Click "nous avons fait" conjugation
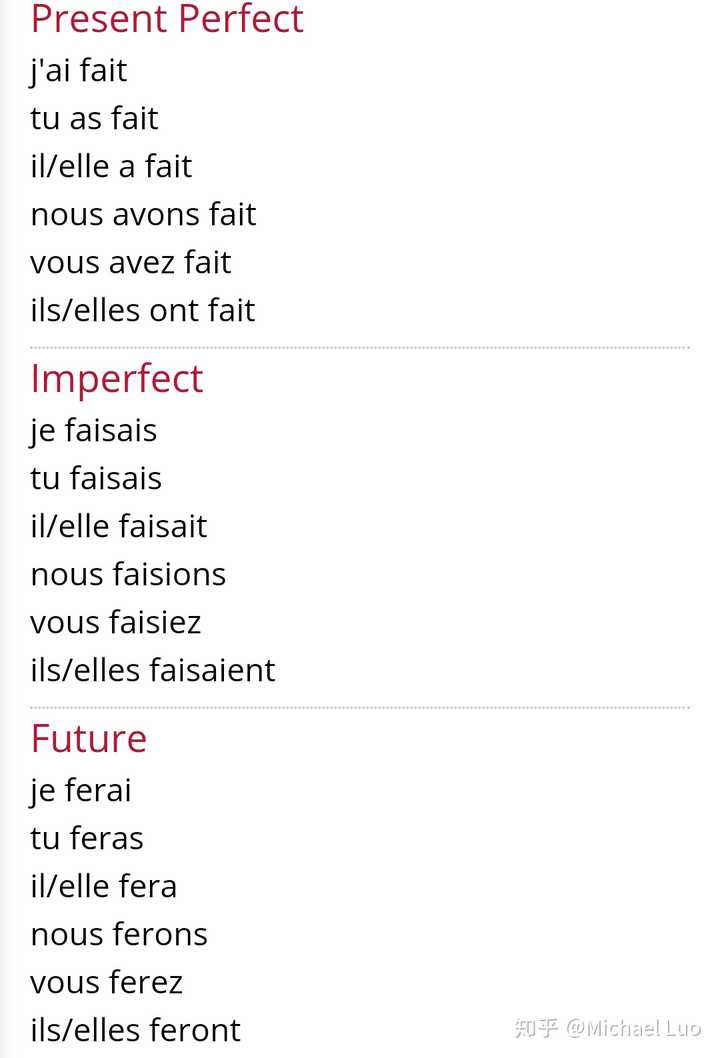Screen dimensions: 720x1058 click(x=143, y=215)
